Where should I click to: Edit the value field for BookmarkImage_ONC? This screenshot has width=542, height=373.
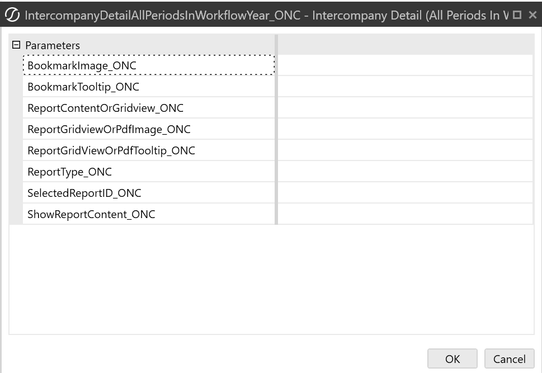[x=405, y=65]
